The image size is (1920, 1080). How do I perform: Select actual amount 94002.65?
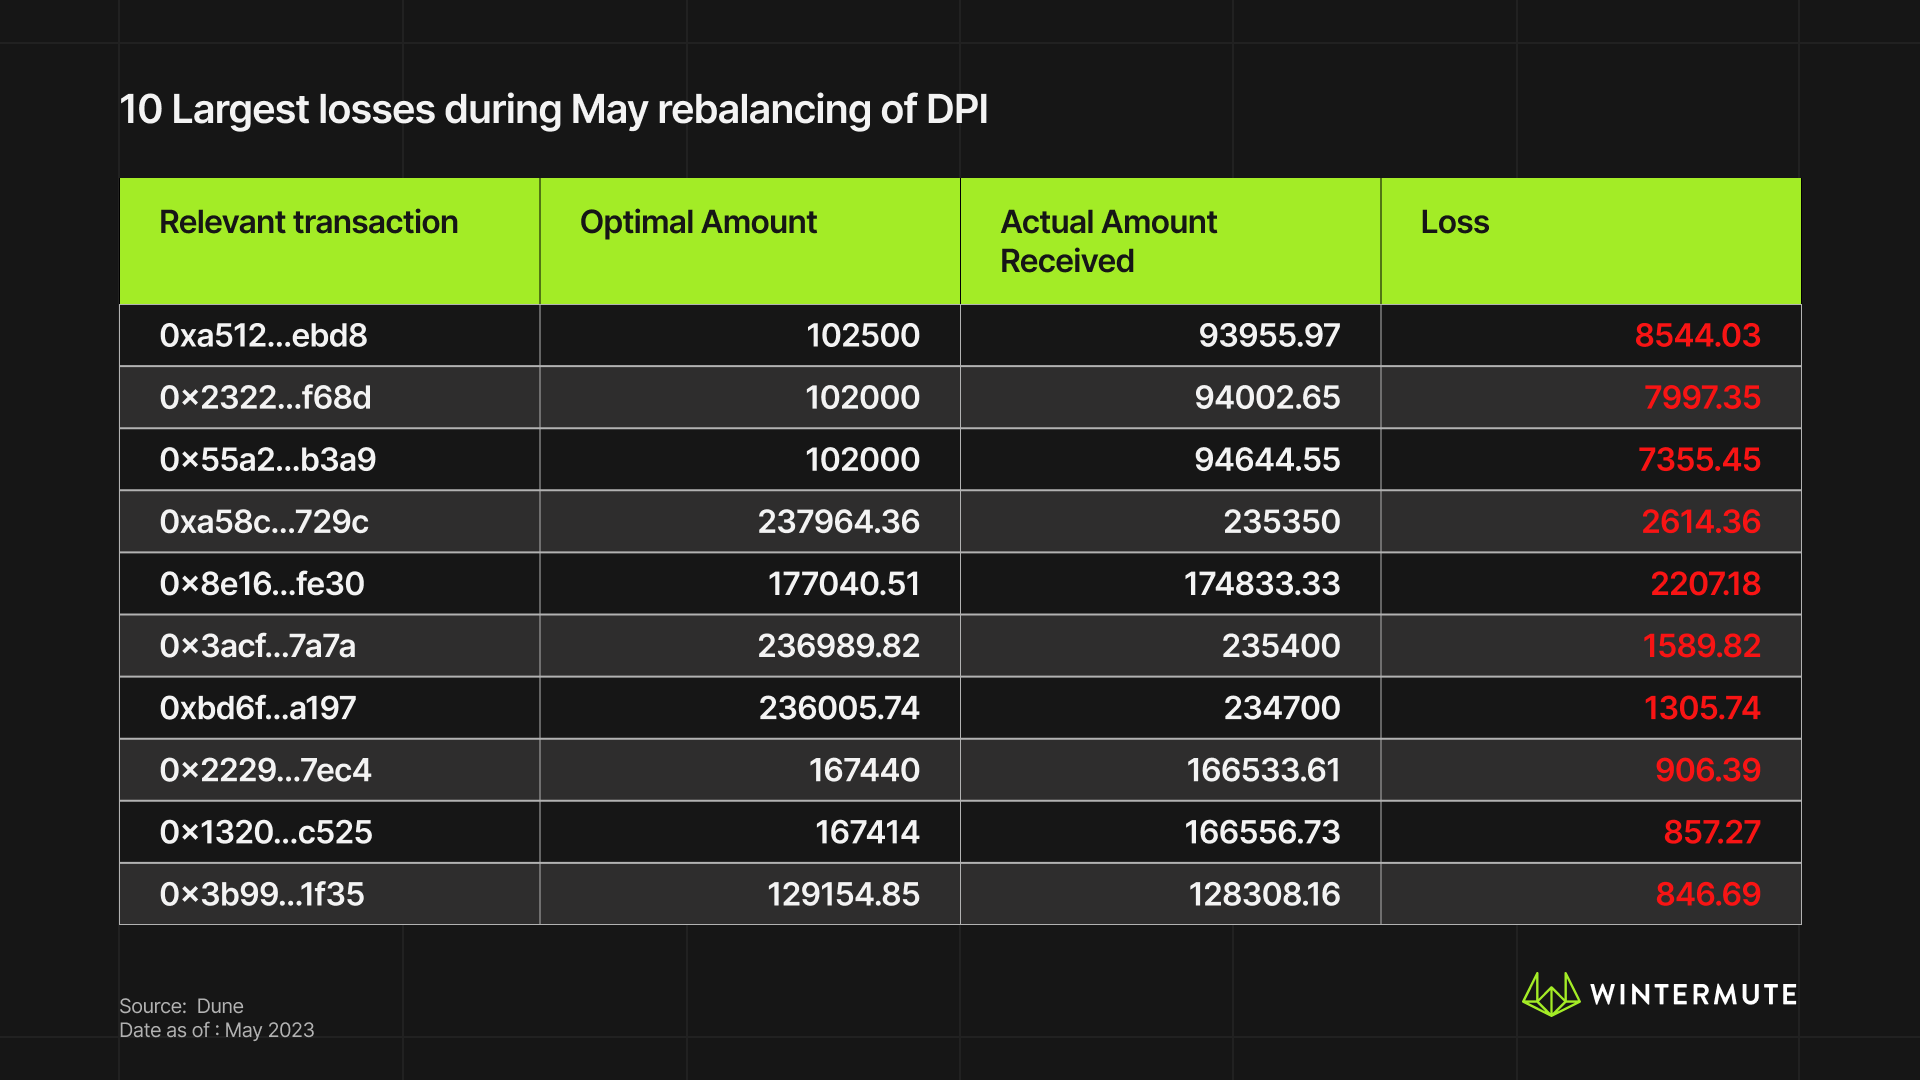click(x=1267, y=397)
